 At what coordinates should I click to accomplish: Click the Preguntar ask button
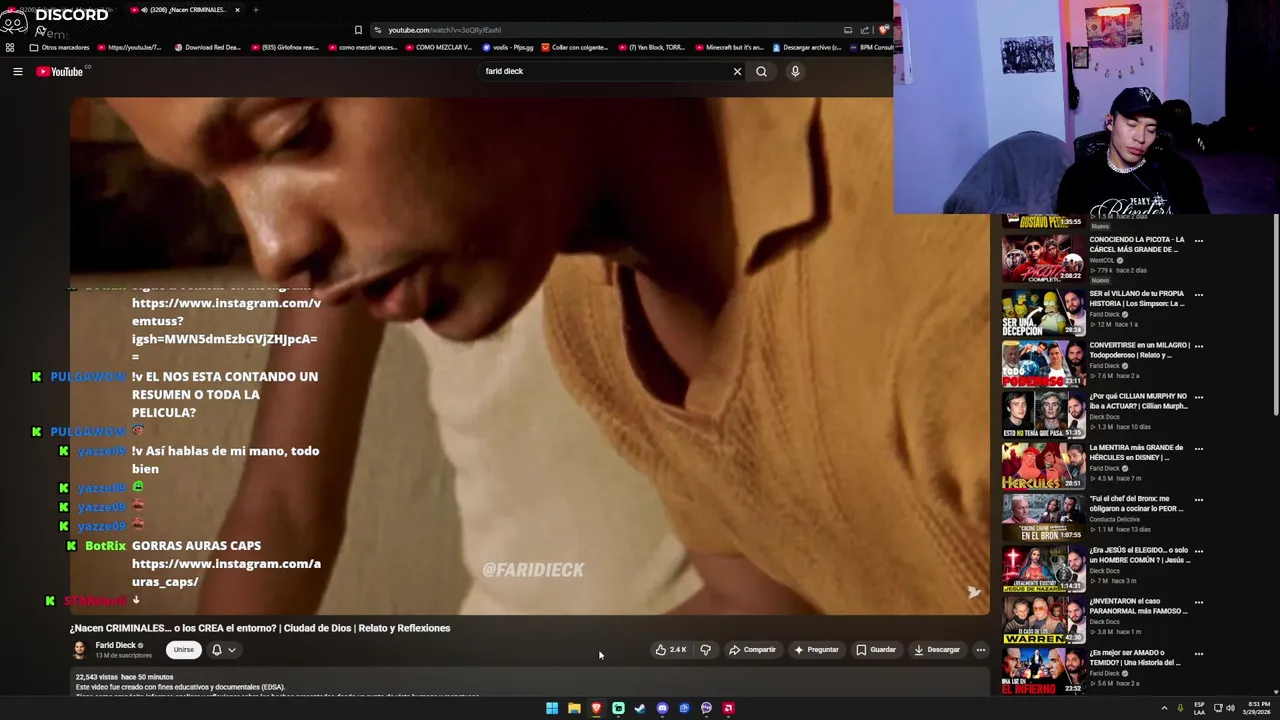coord(816,650)
